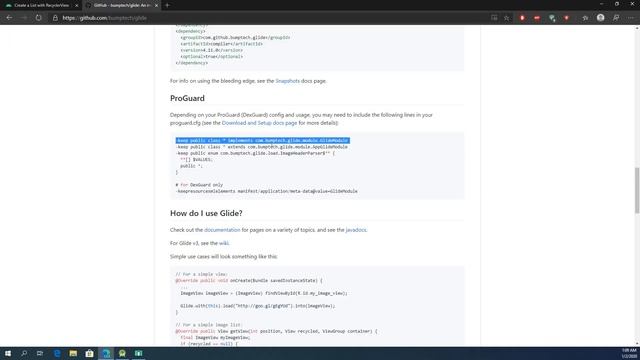Open the favorites list icon
640x360 pixels.
(585, 18)
